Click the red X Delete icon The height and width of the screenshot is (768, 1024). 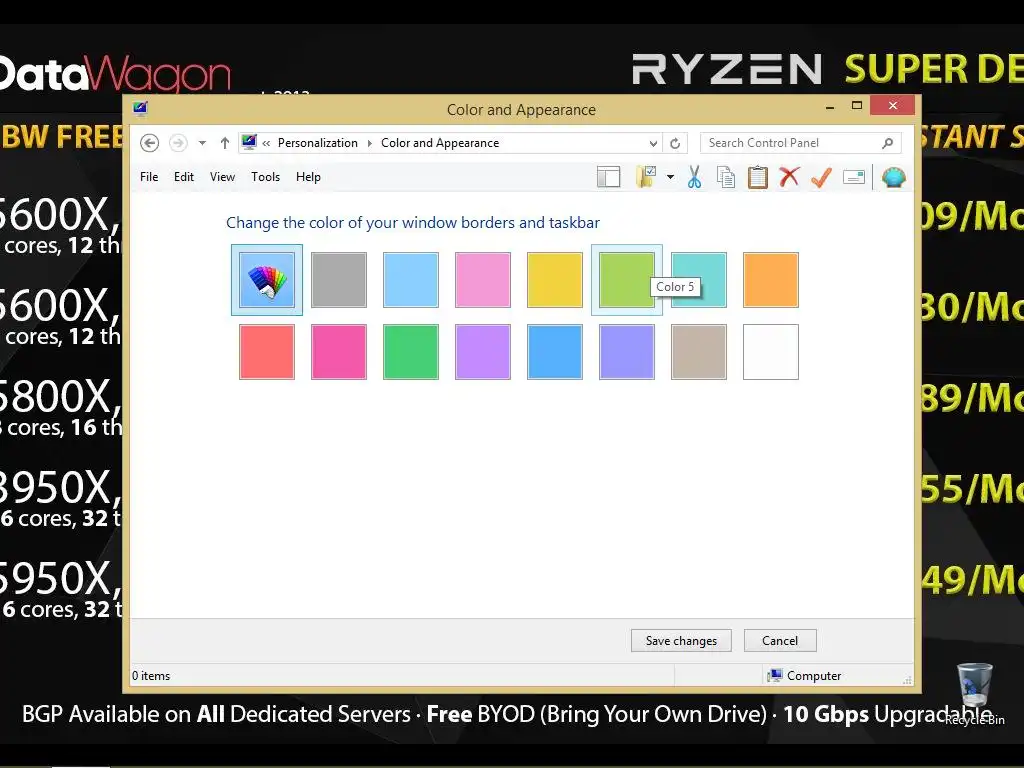789,176
